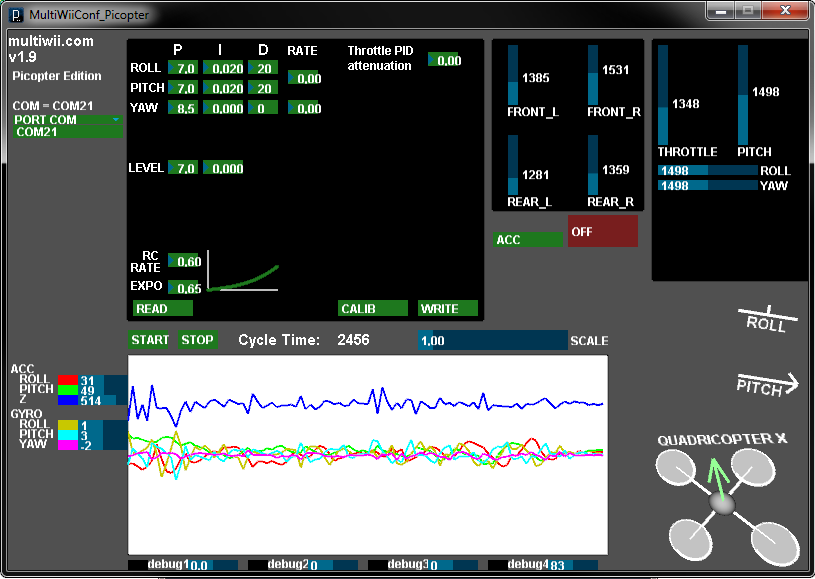The image size is (815, 579).
Task: Click the YAW horizontal RC bar
Action: click(x=708, y=185)
